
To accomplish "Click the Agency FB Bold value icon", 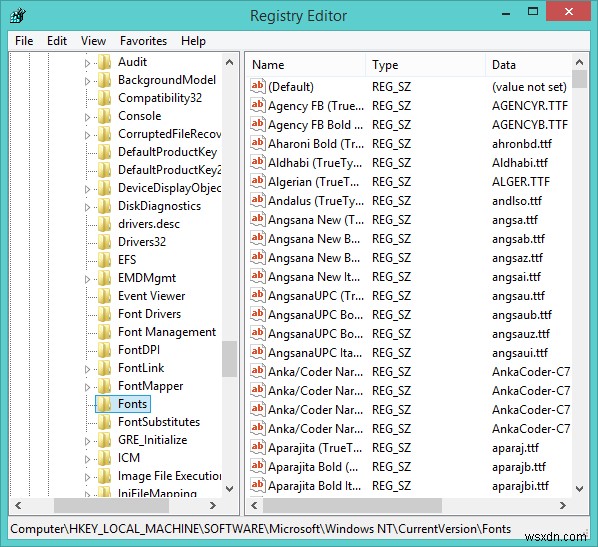I will (257, 124).
